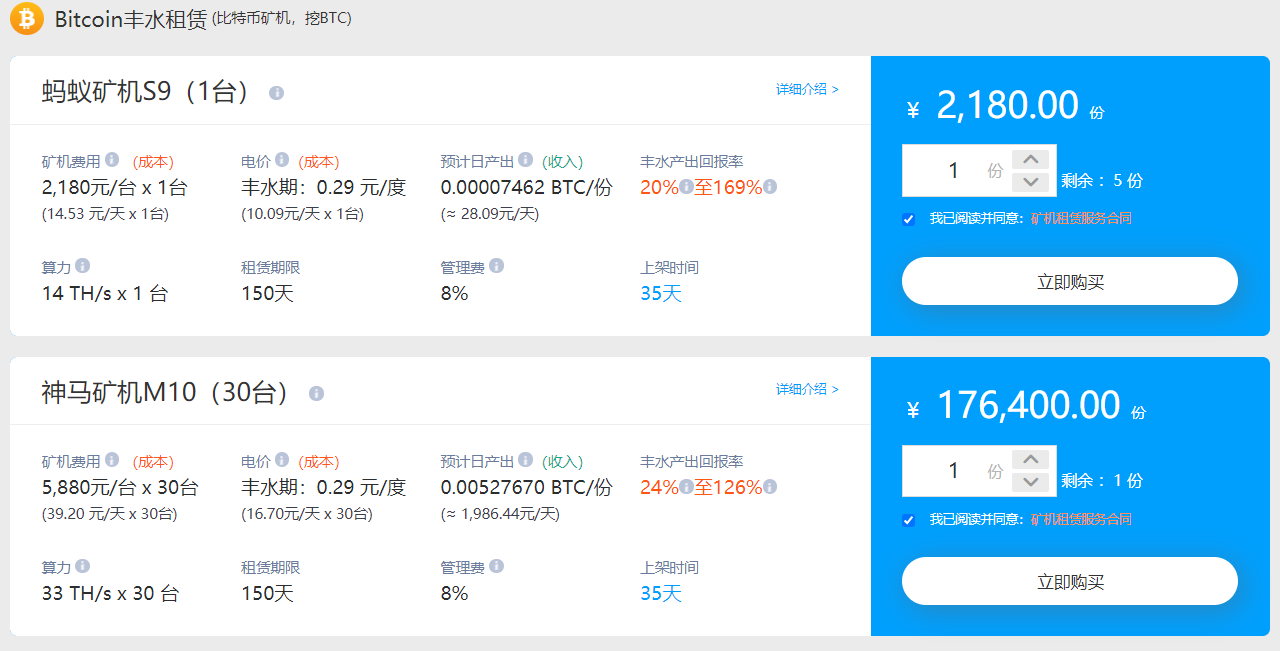Image resolution: width=1280 pixels, height=651 pixels.
Task: Uncheck agreement checkbox in the ¥176,400.00 panel
Action: [909, 520]
